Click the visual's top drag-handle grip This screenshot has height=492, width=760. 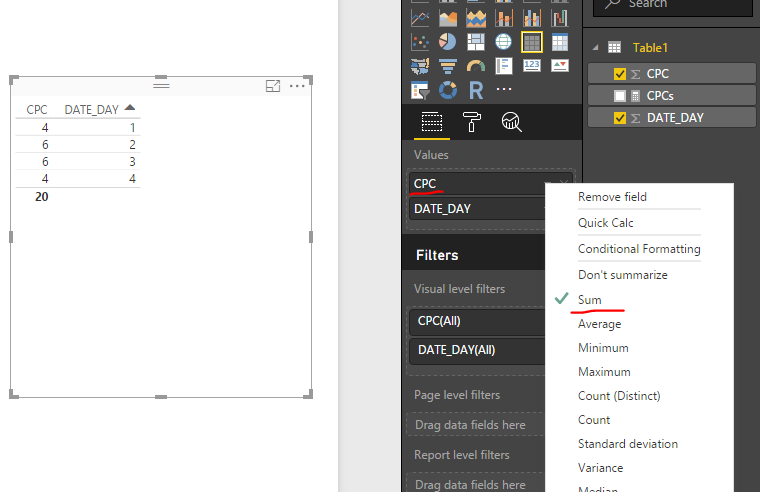click(161, 86)
